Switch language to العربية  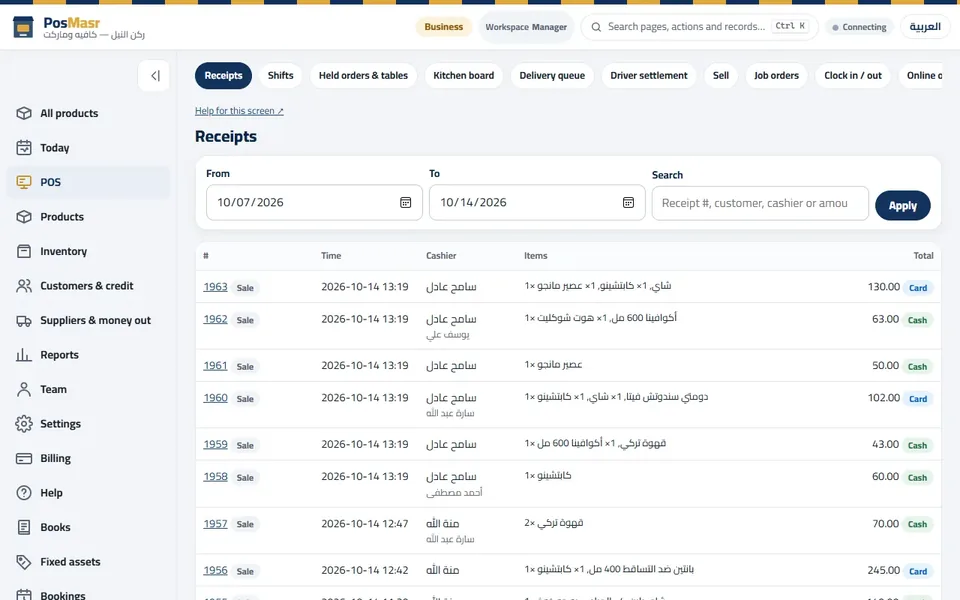click(x=924, y=27)
